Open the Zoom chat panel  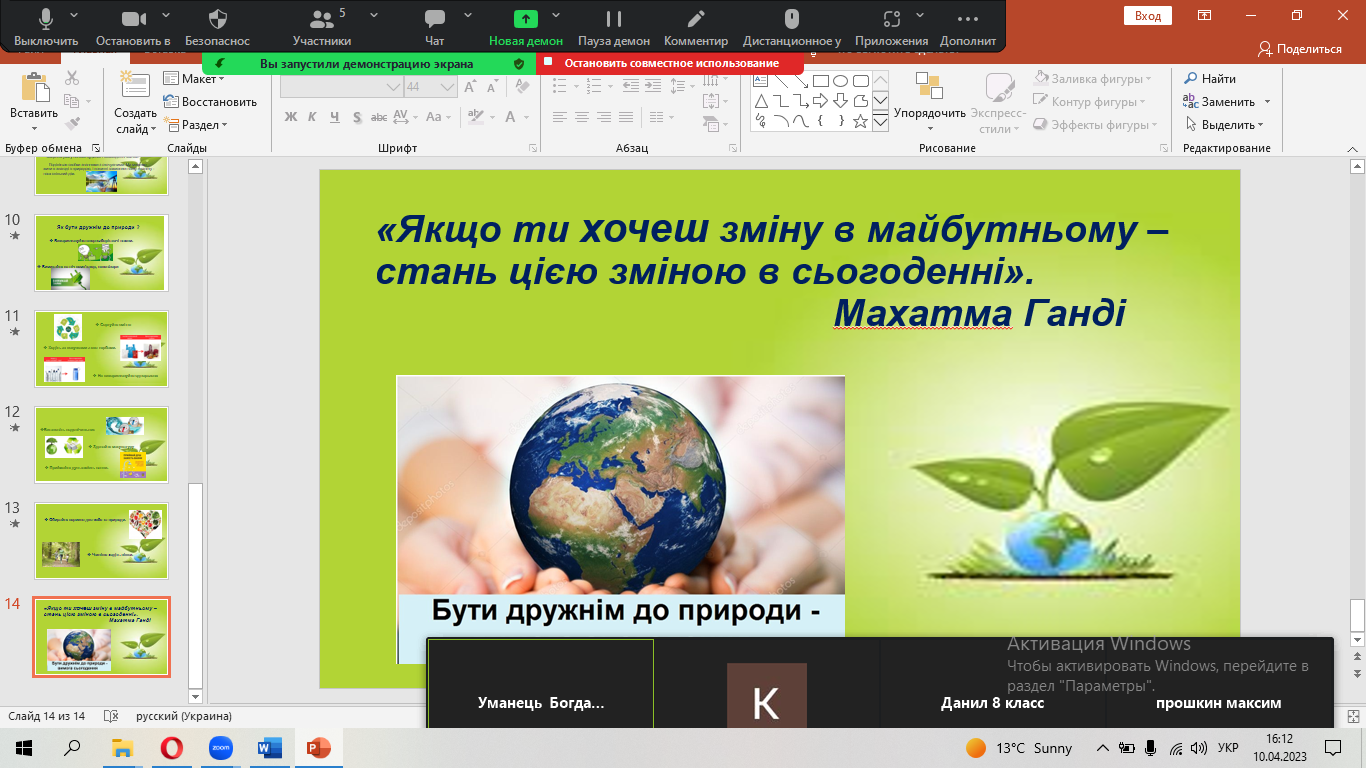point(434,19)
